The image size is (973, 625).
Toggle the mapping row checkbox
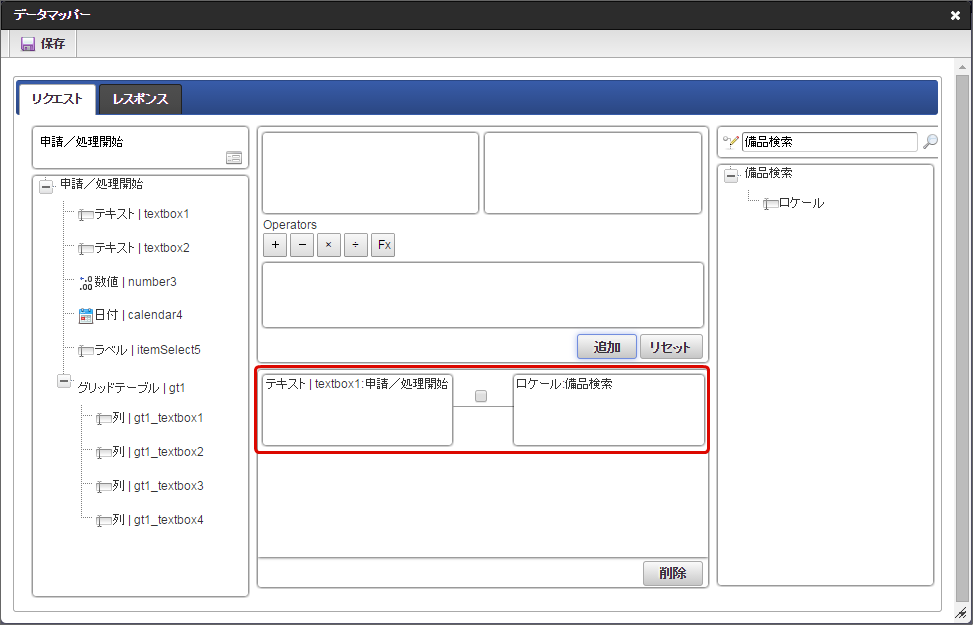point(481,396)
